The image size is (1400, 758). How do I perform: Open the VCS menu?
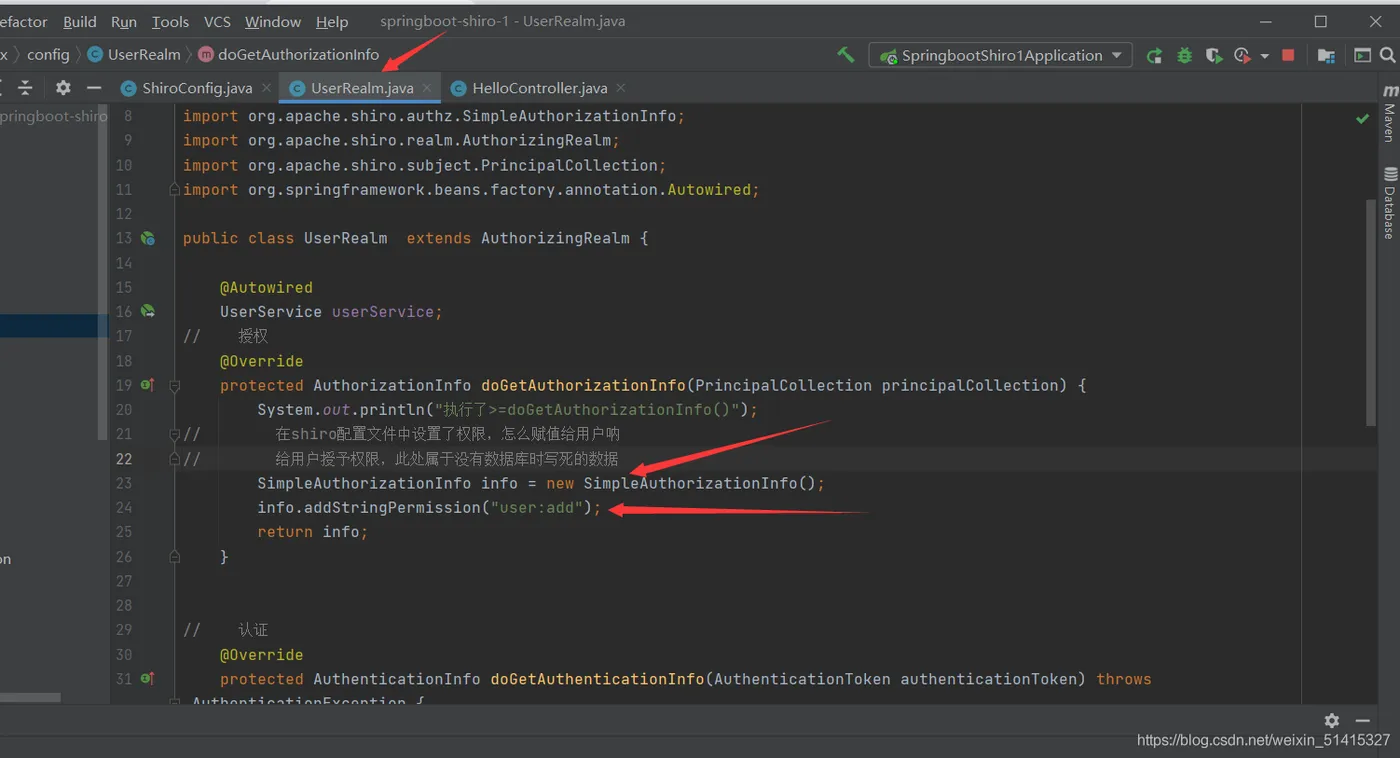click(217, 21)
